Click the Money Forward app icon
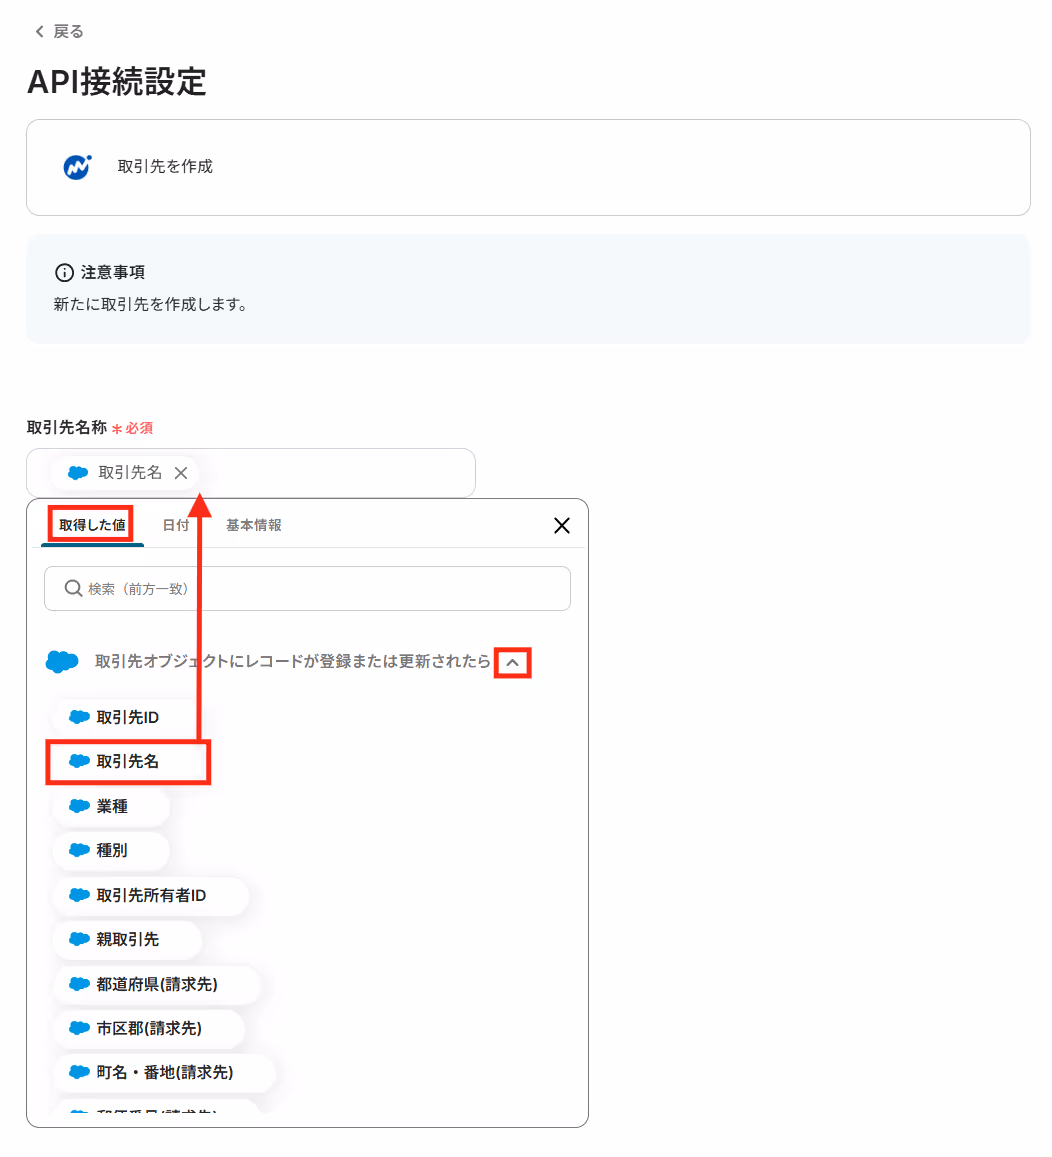The height and width of the screenshot is (1157, 1052). [77, 167]
